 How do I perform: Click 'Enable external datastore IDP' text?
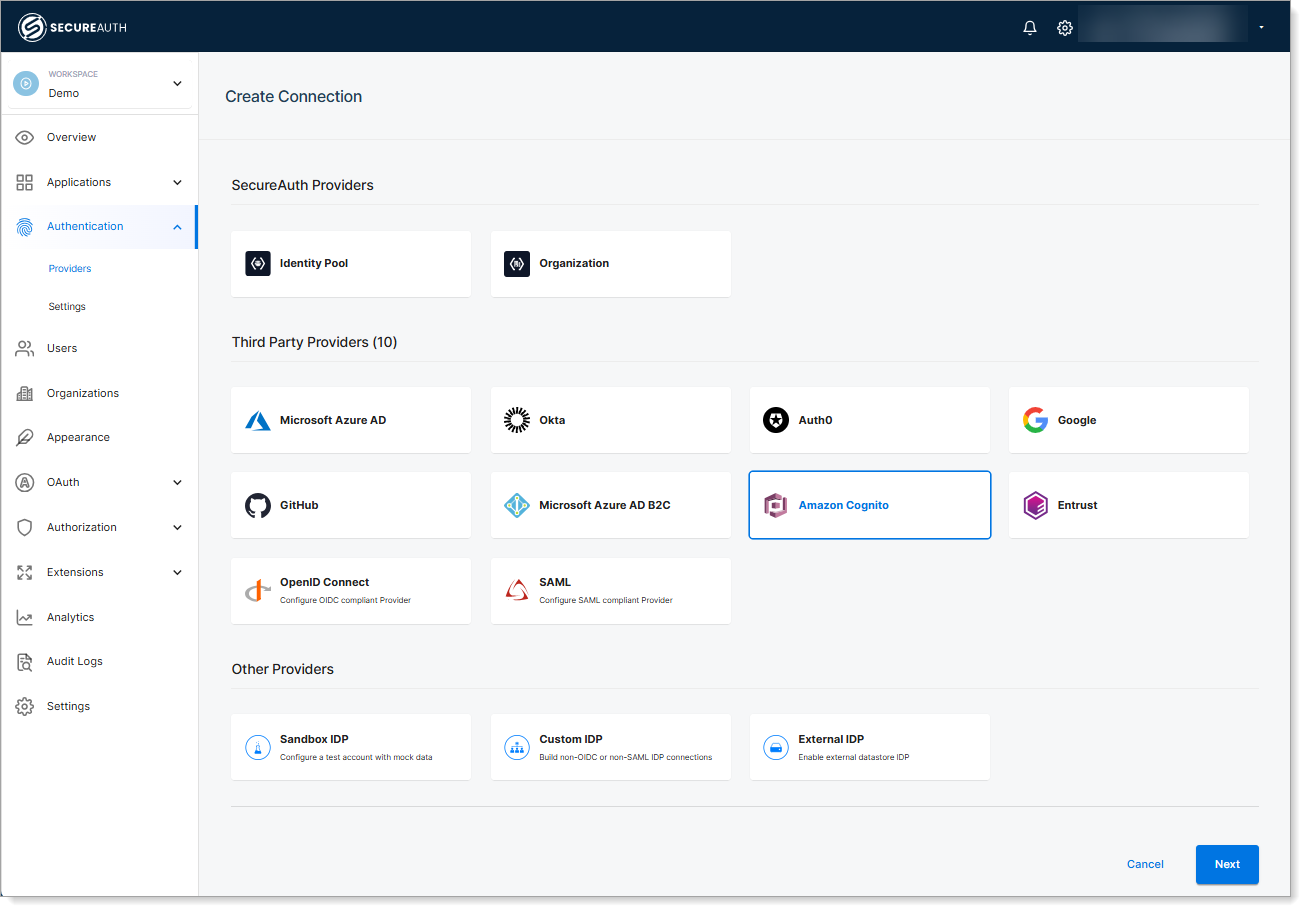pyautogui.click(x=854, y=757)
